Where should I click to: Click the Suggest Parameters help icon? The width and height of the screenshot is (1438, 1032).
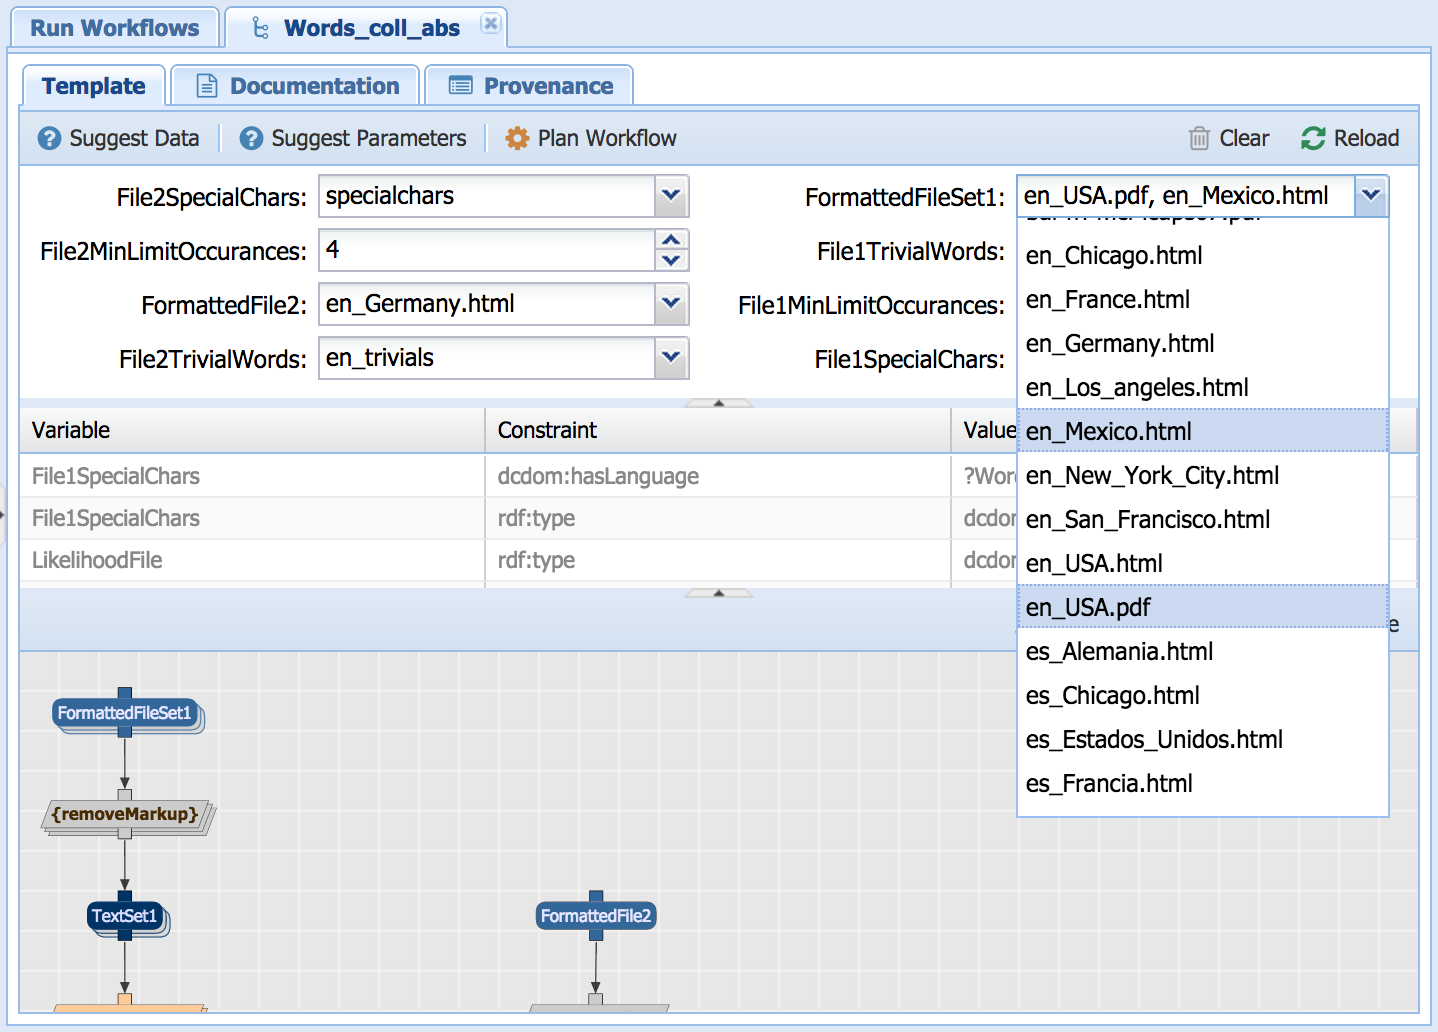251,138
